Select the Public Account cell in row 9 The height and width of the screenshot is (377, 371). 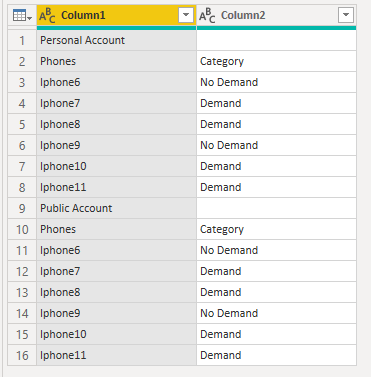point(116,208)
